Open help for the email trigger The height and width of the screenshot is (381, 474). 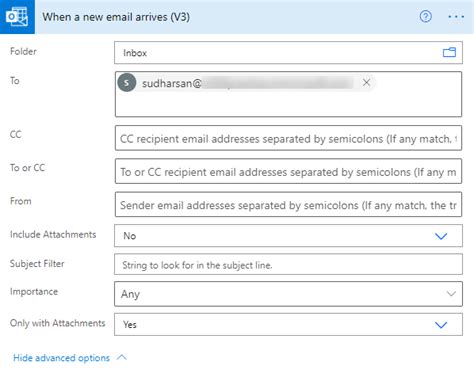pyautogui.click(x=425, y=16)
